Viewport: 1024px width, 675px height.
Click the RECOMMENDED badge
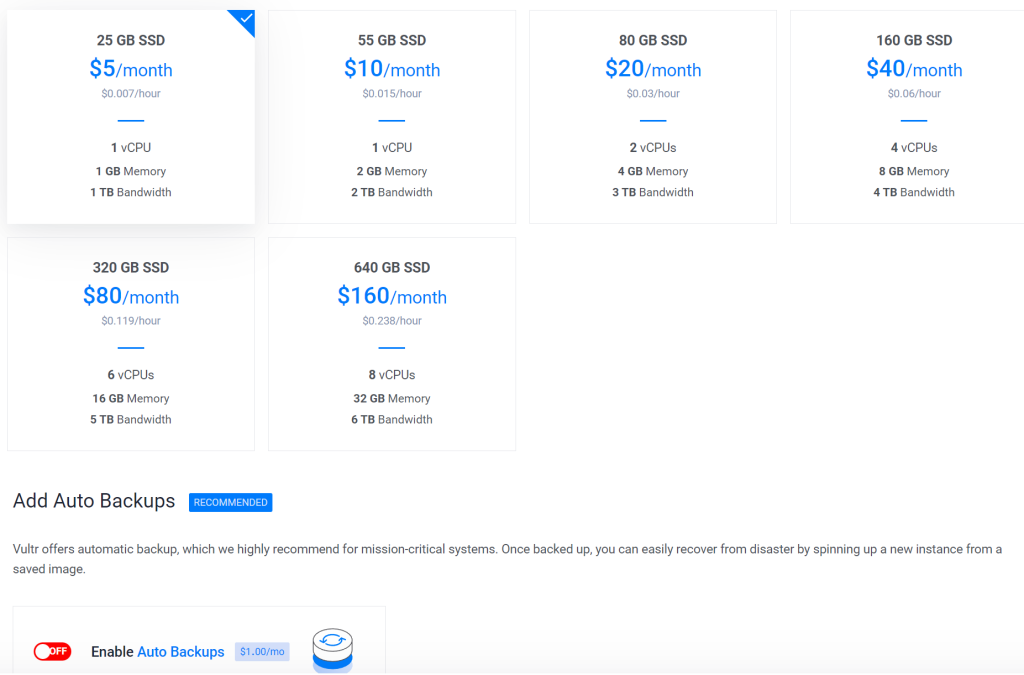click(x=230, y=502)
